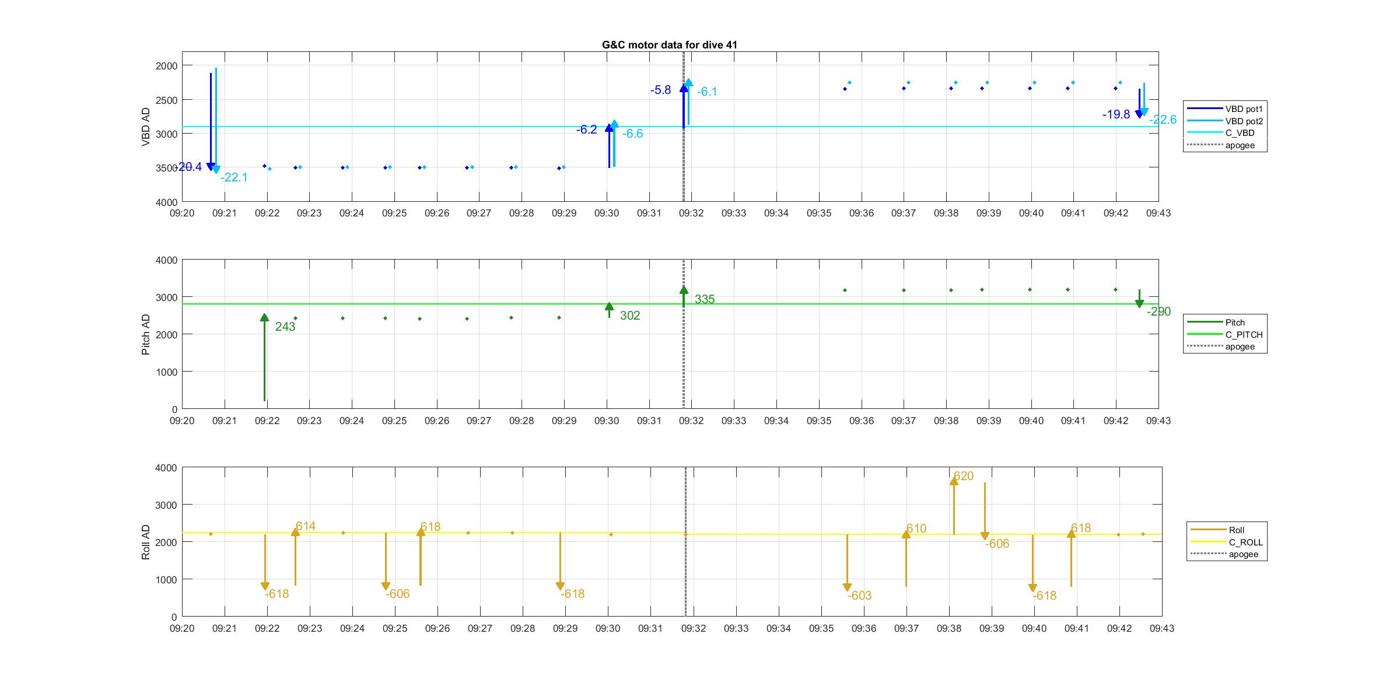Click the "VBD AD" y-axis label

click(x=146, y=127)
